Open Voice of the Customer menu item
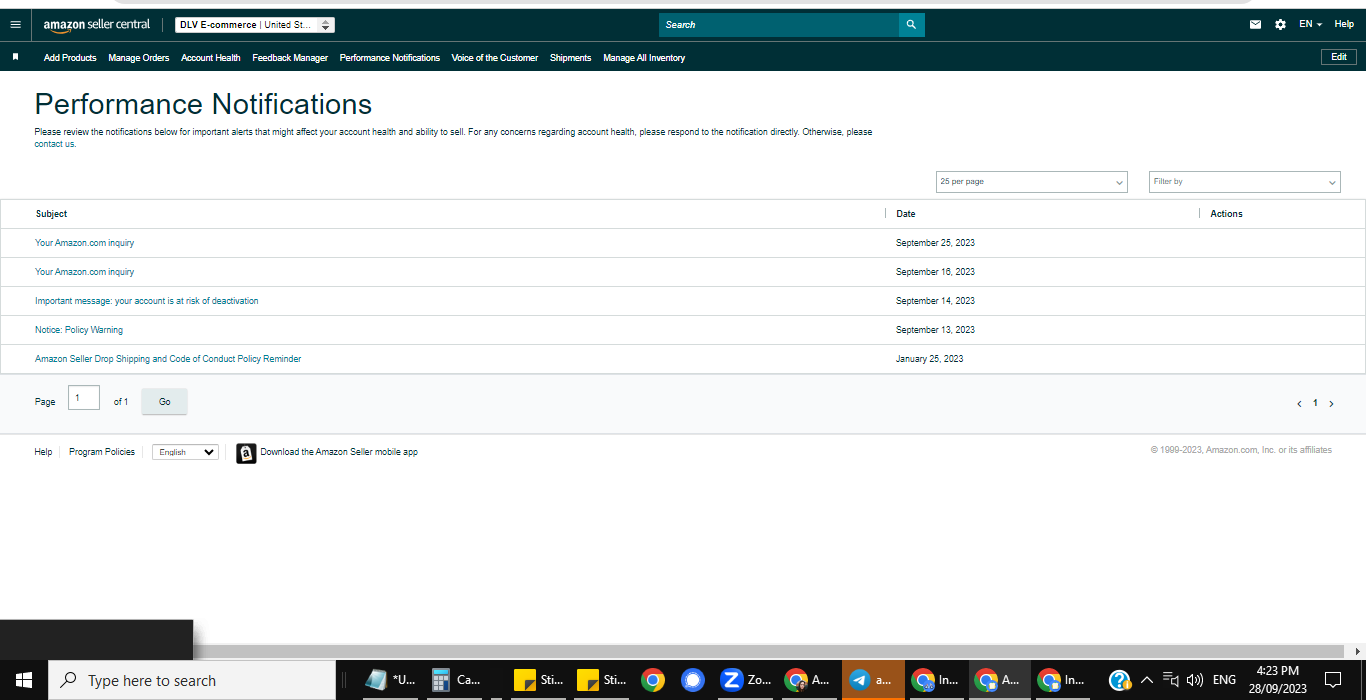Screen dimensions: 1366x700 495,58
